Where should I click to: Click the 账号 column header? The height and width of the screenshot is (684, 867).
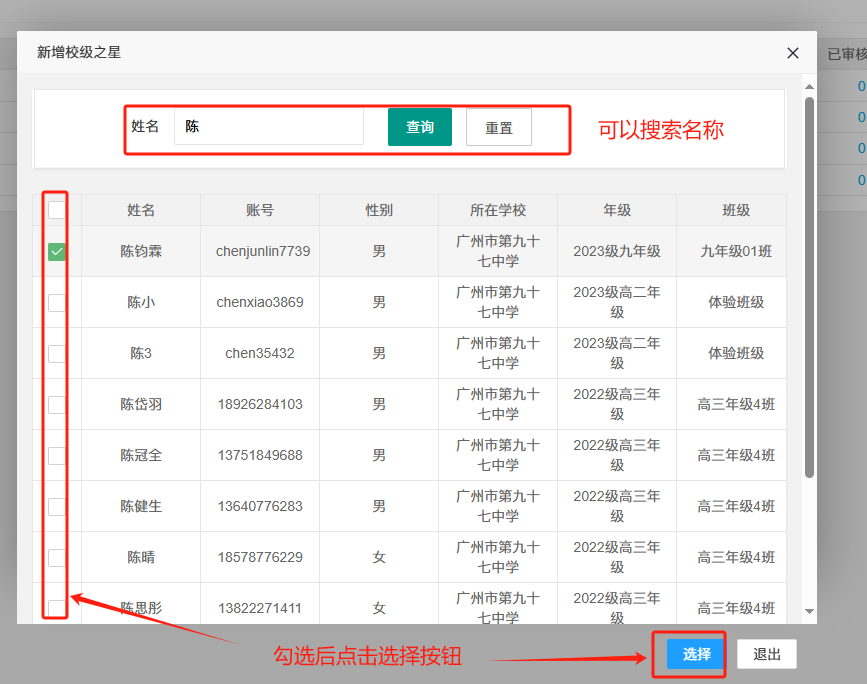tap(260, 210)
